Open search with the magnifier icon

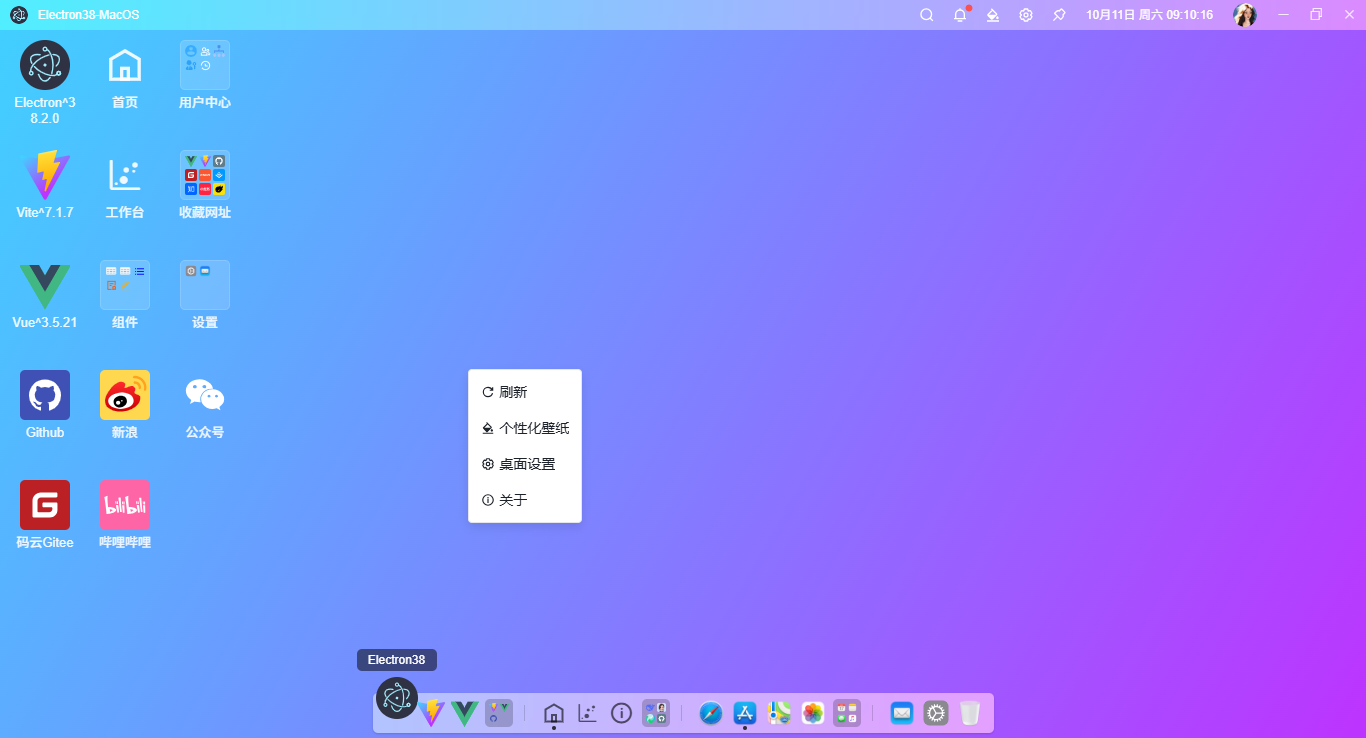coord(927,15)
